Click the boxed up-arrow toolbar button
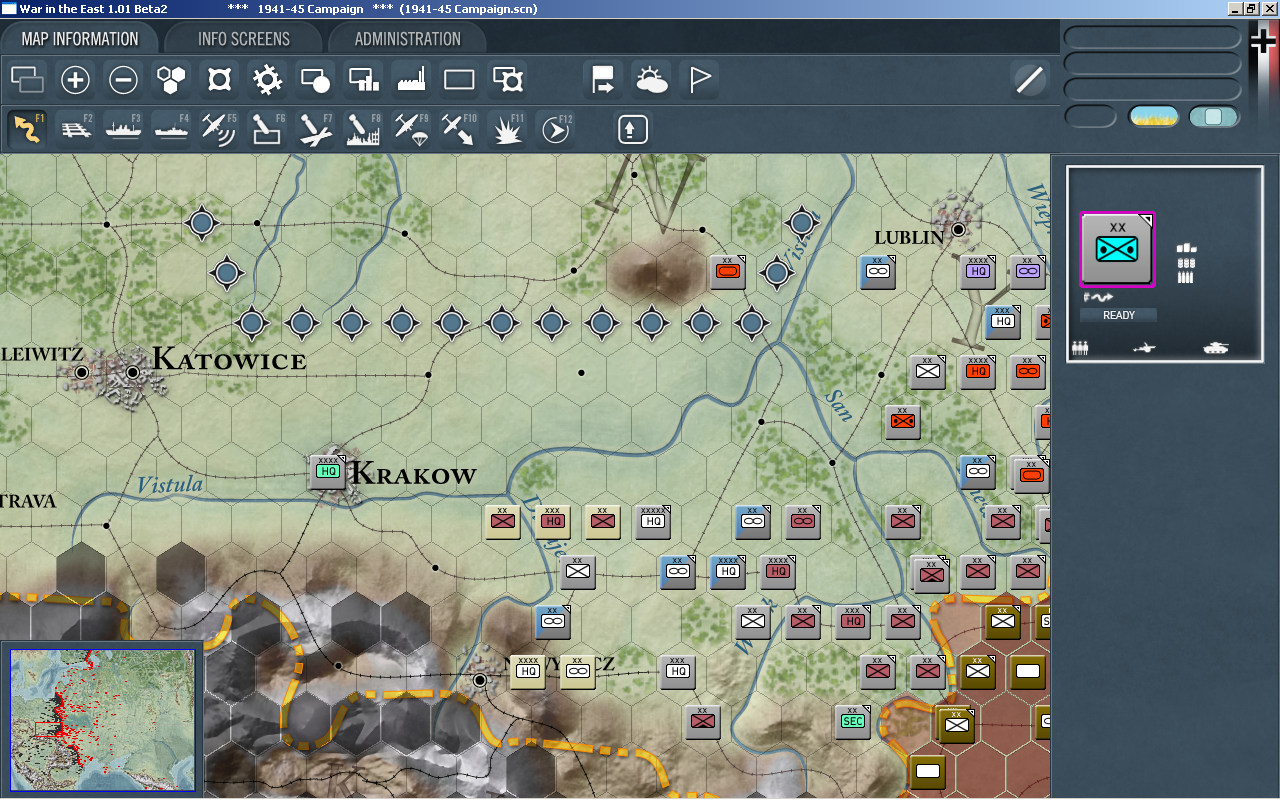 (633, 129)
